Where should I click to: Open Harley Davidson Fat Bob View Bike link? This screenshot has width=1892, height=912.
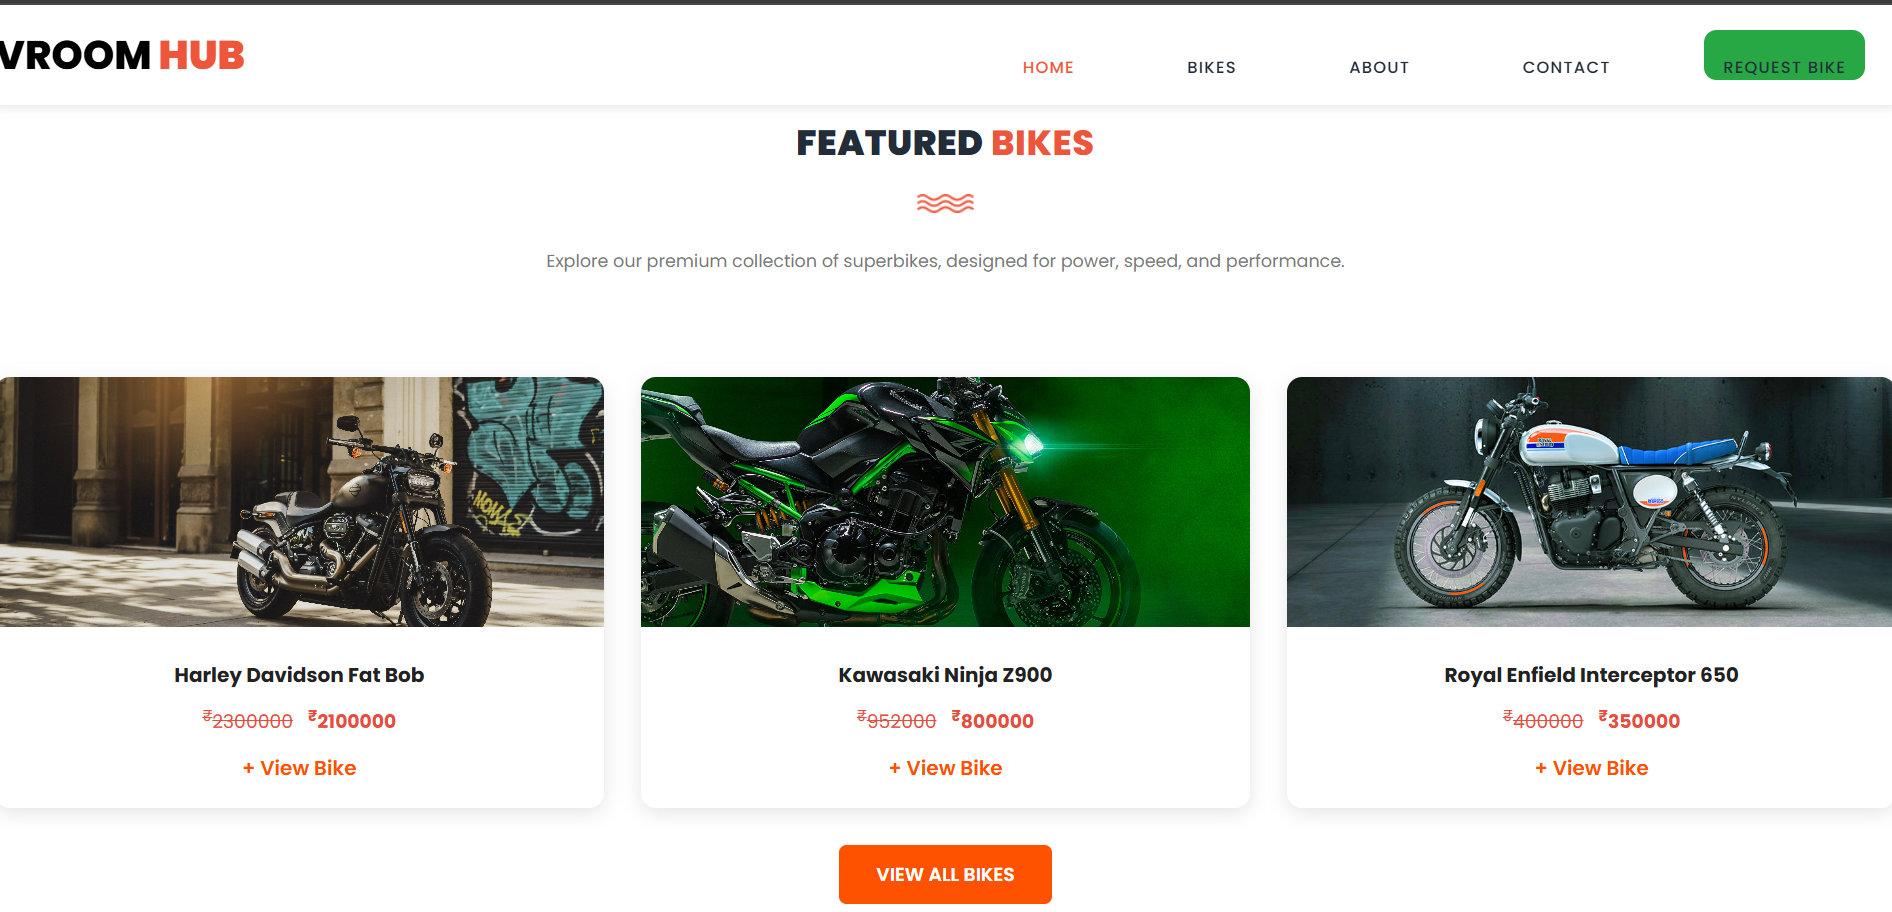299,768
